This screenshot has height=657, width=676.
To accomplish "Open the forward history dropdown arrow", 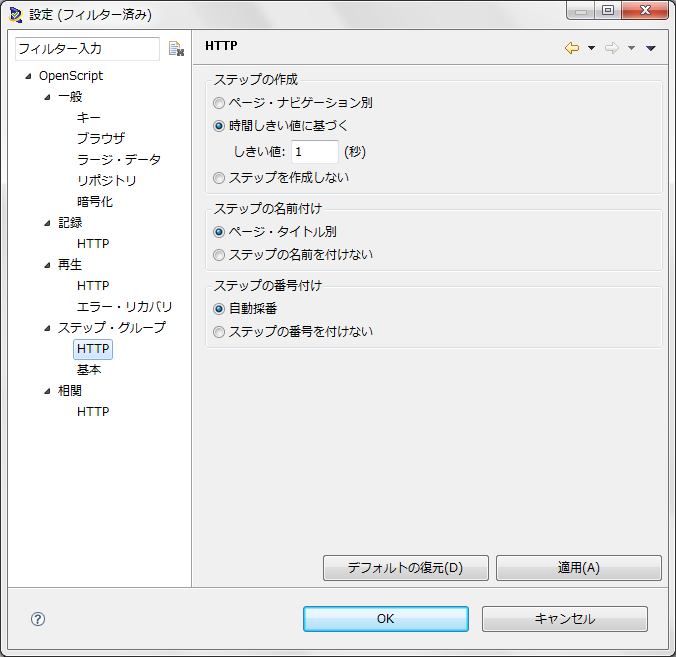I will pyautogui.click(x=631, y=48).
